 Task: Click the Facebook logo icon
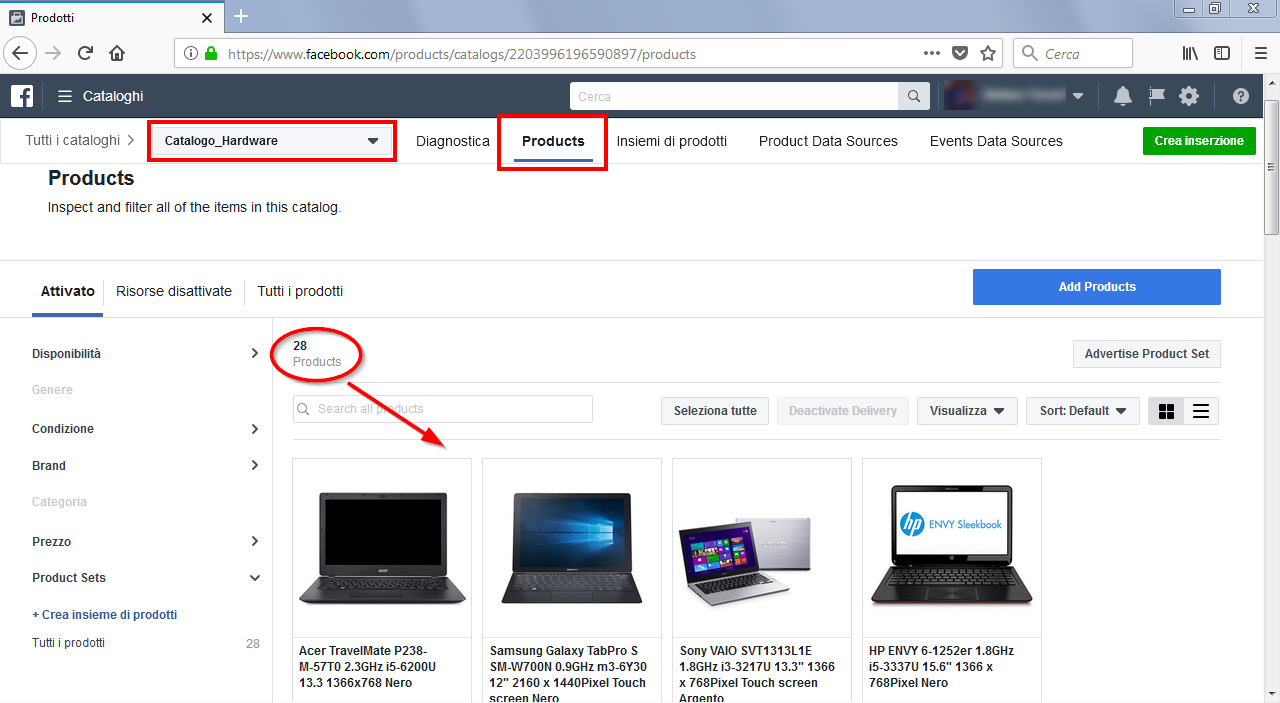click(22, 96)
